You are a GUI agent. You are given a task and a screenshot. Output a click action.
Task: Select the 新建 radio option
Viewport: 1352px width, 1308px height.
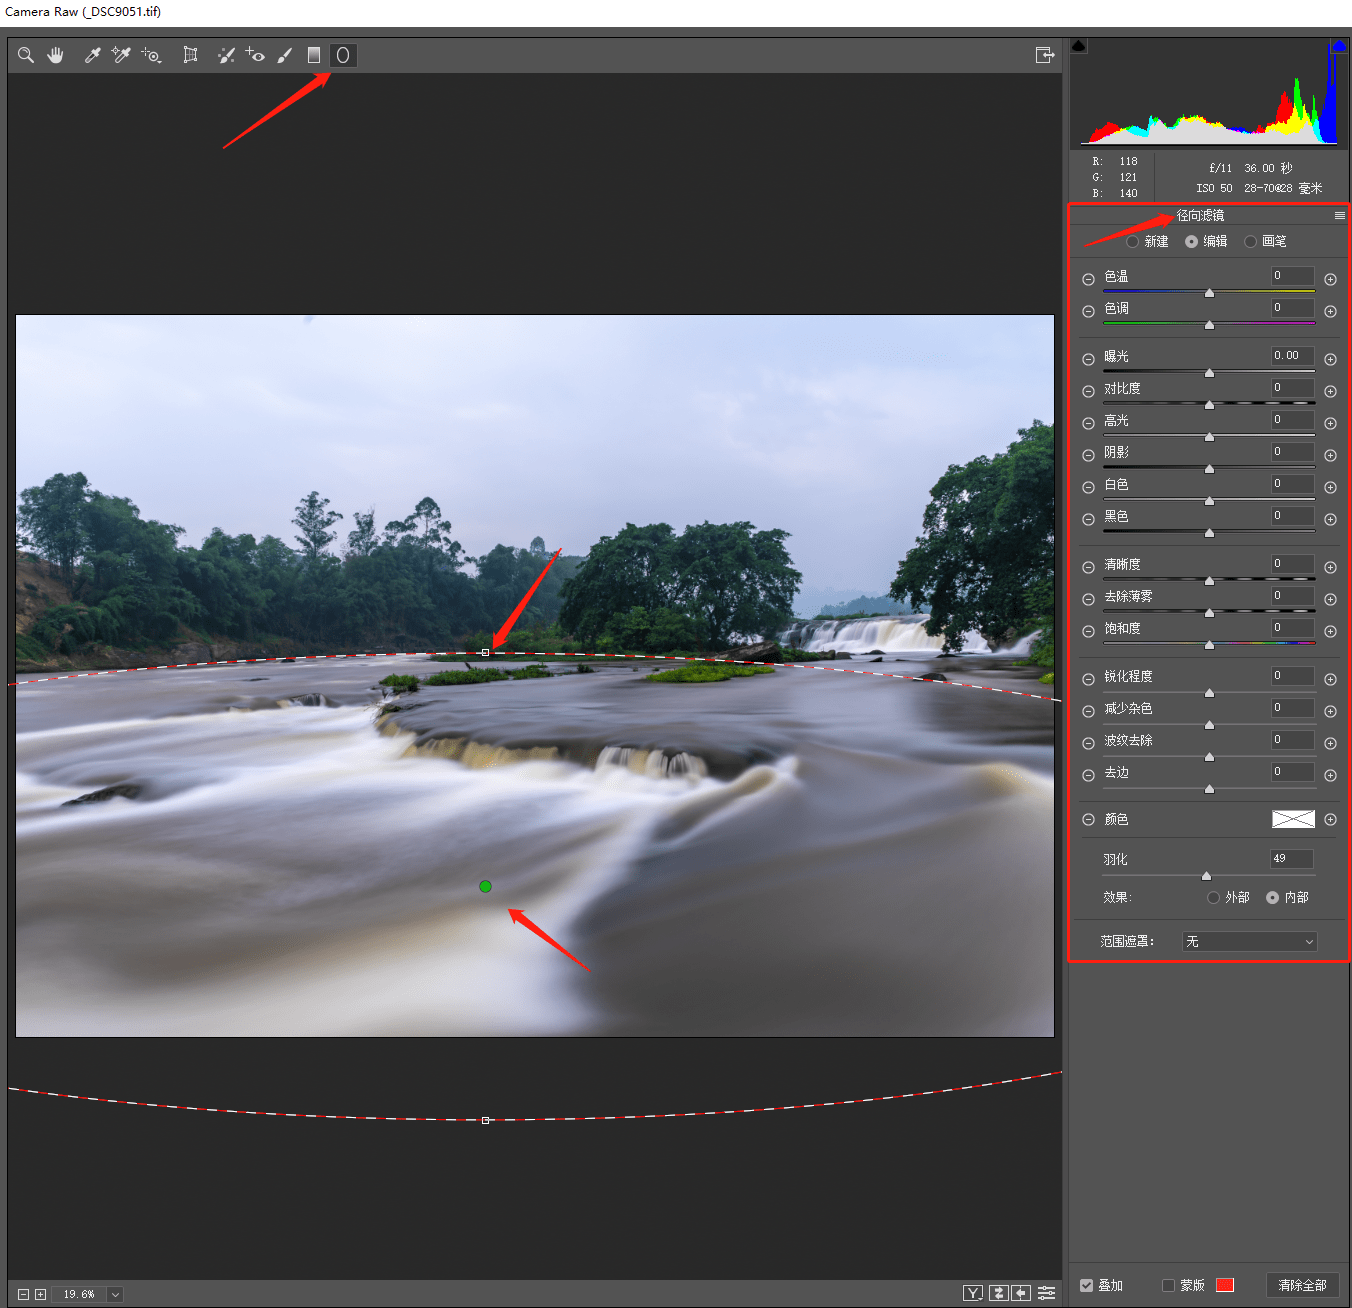coord(1132,242)
